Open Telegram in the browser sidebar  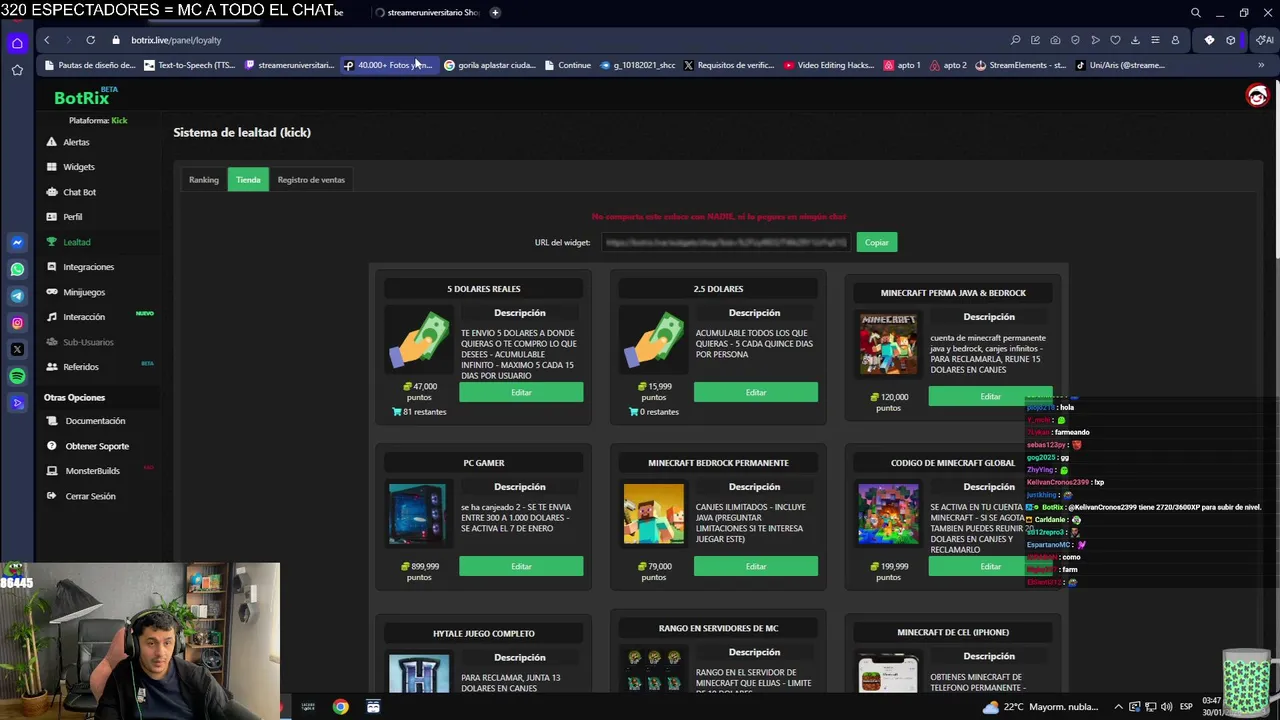pos(17,296)
